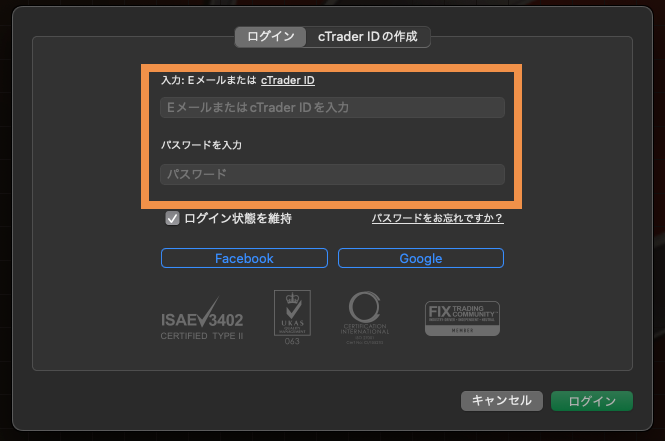
Task: Click the 063 number under UKAS badge
Action: (292, 341)
